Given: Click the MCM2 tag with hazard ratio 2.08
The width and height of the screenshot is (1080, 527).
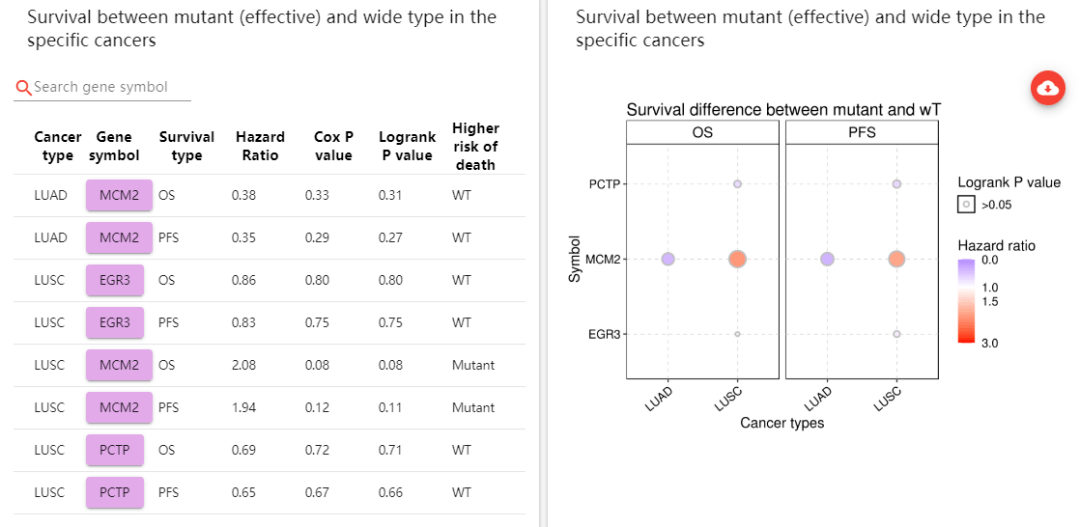Looking at the screenshot, I should click(119, 365).
